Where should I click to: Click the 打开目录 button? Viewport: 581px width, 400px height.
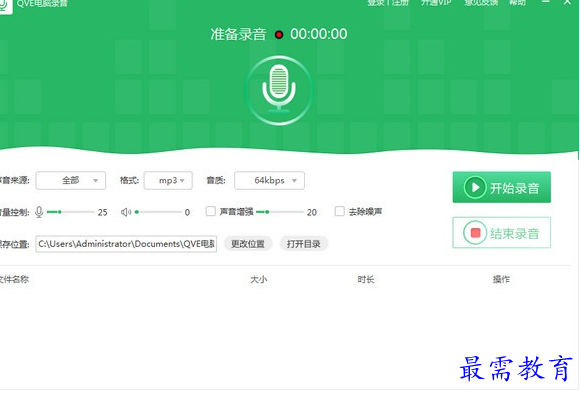303,244
